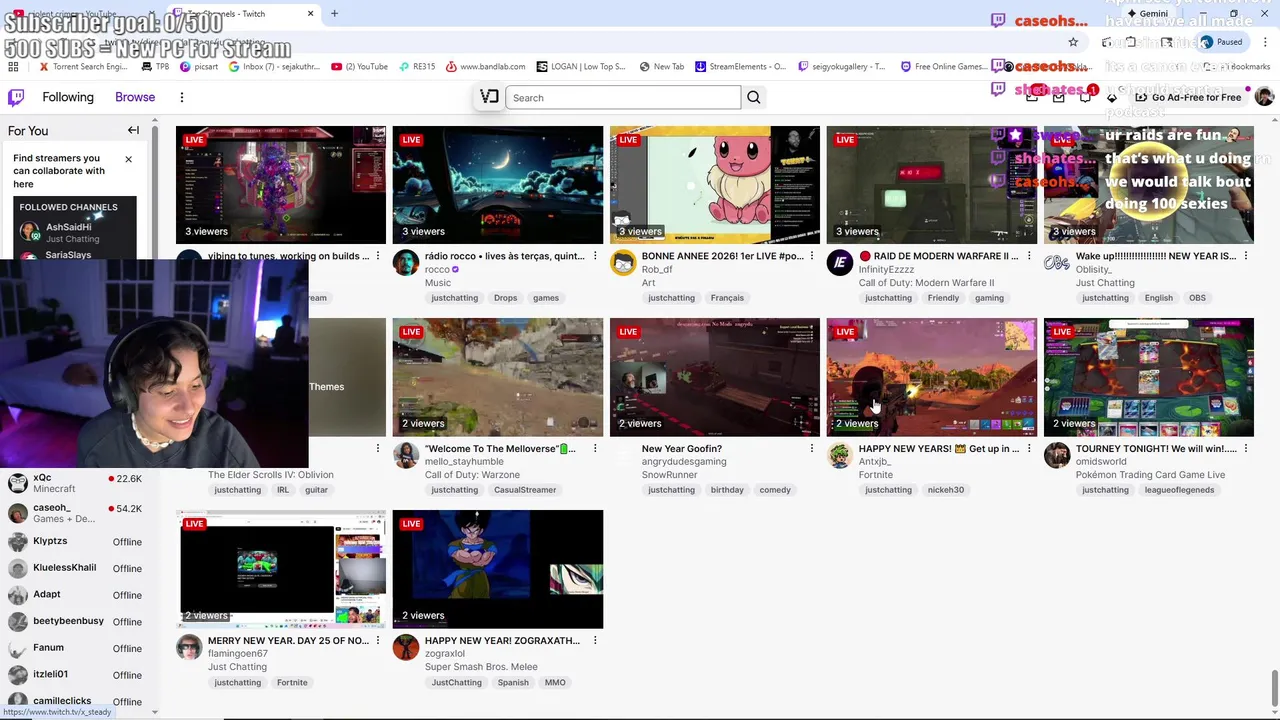Click the magnifier search button
This screenshot has width=1280, height=720.
(754, 97)
